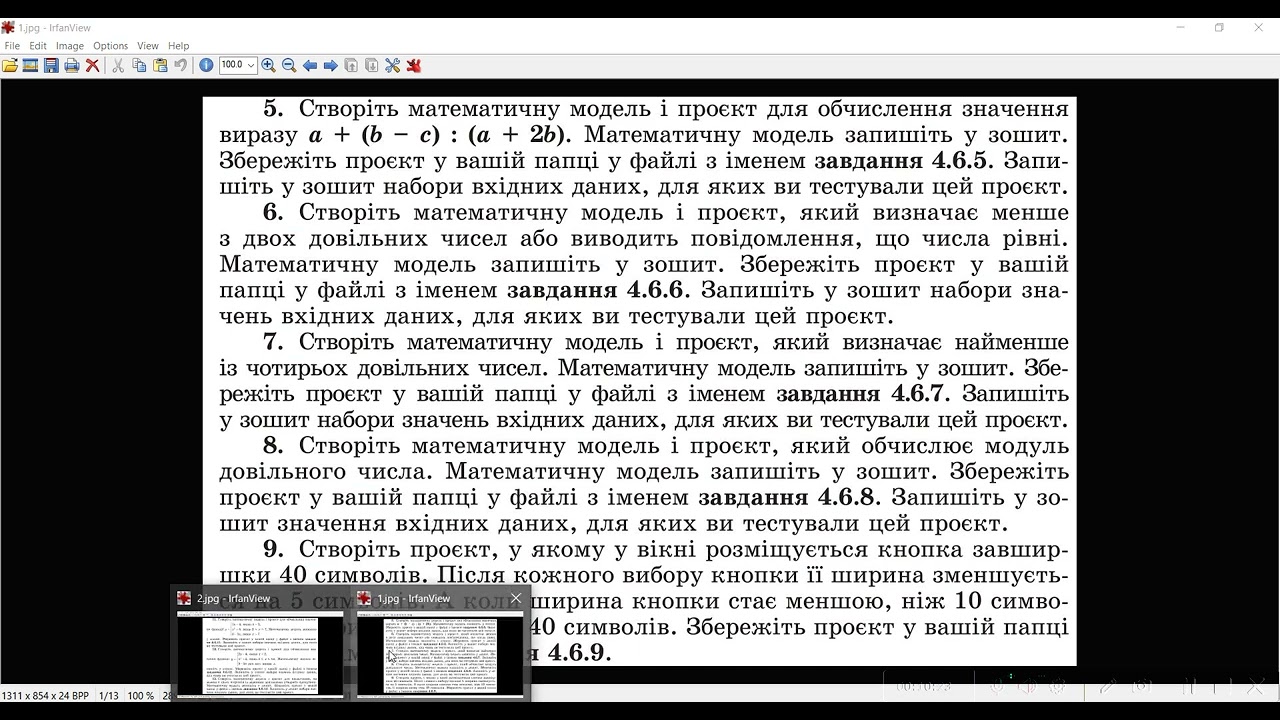Click the red X Delete icon
Image resolution: width=1280 pixels, height=720 pixels.
tap(92, 65)
